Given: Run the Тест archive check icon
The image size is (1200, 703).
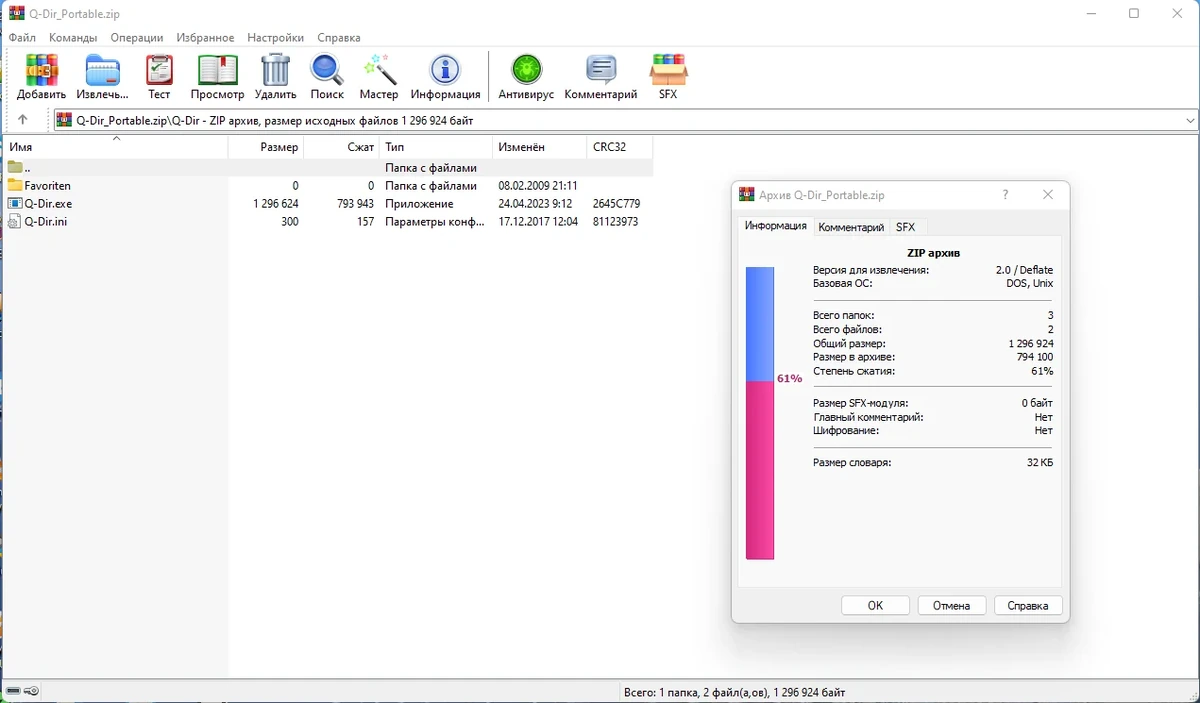Looking at the screenshot, I should click(x=159, y=70).
